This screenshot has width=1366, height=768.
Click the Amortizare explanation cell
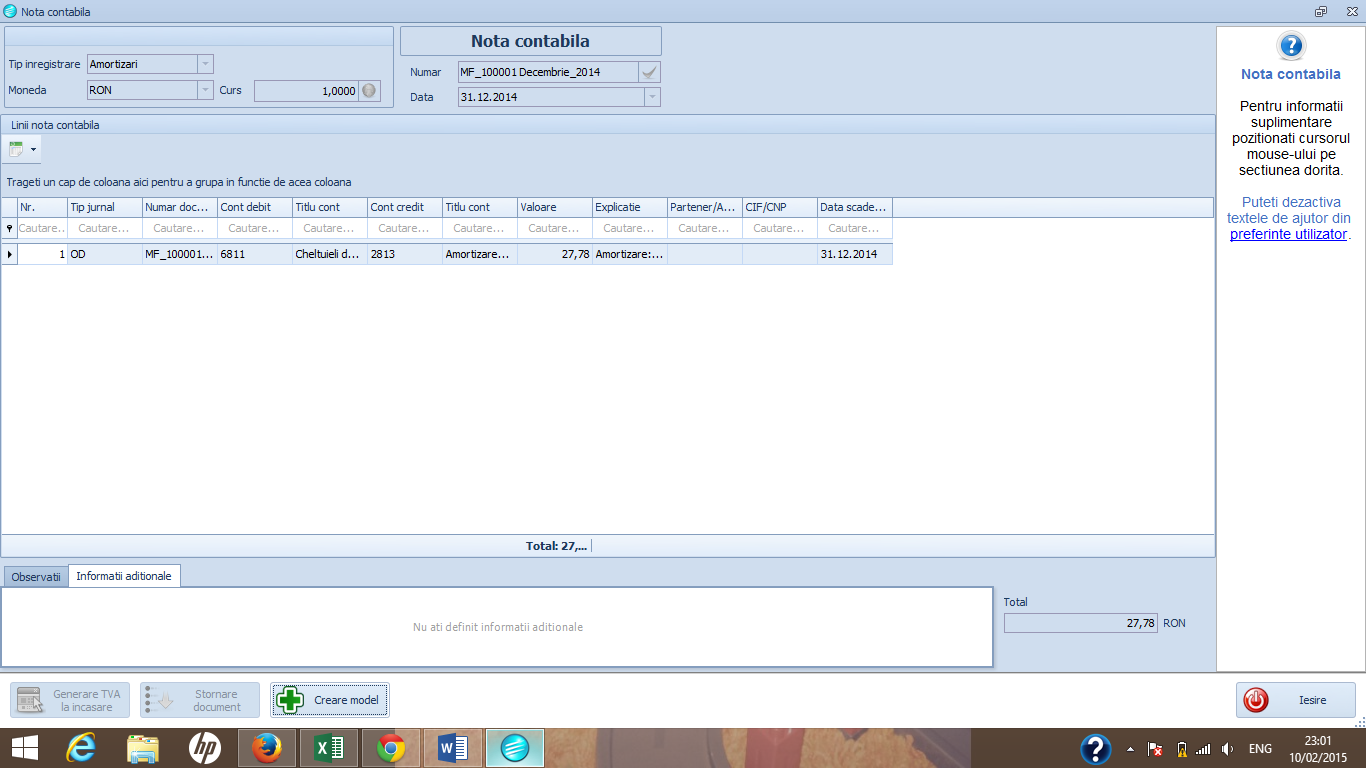(x=630, y=255)
